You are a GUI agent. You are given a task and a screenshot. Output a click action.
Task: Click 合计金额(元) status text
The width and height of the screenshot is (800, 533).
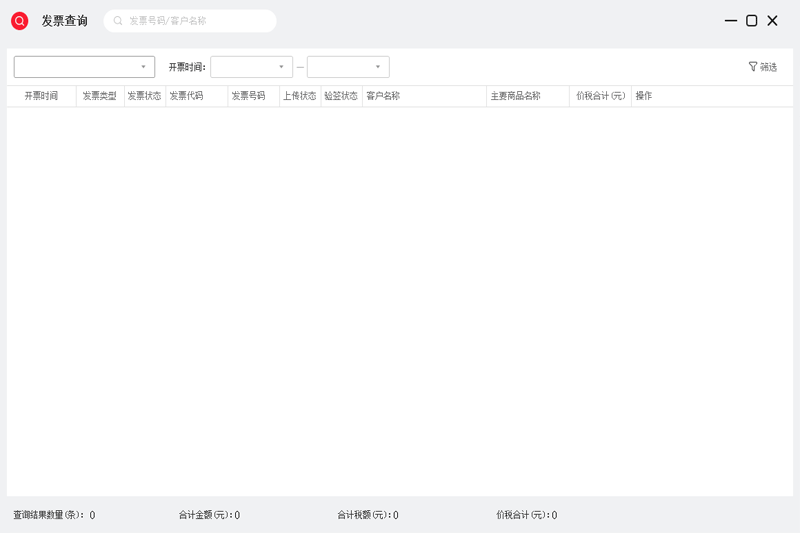[x=209, y=515]
